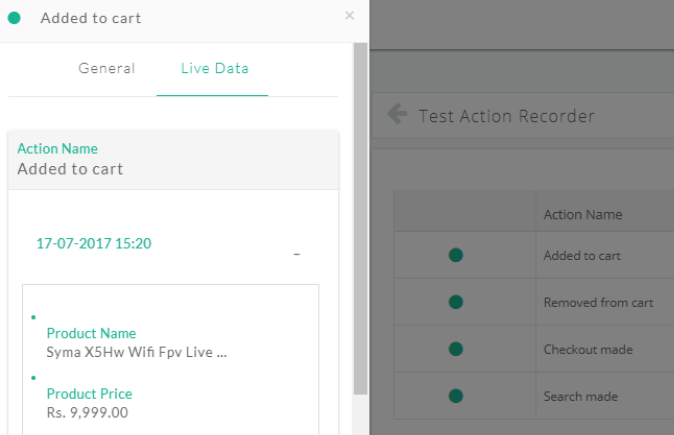Click the status dot for Removed from cart
Screen dimensions: 674x435
coord(456,302)
